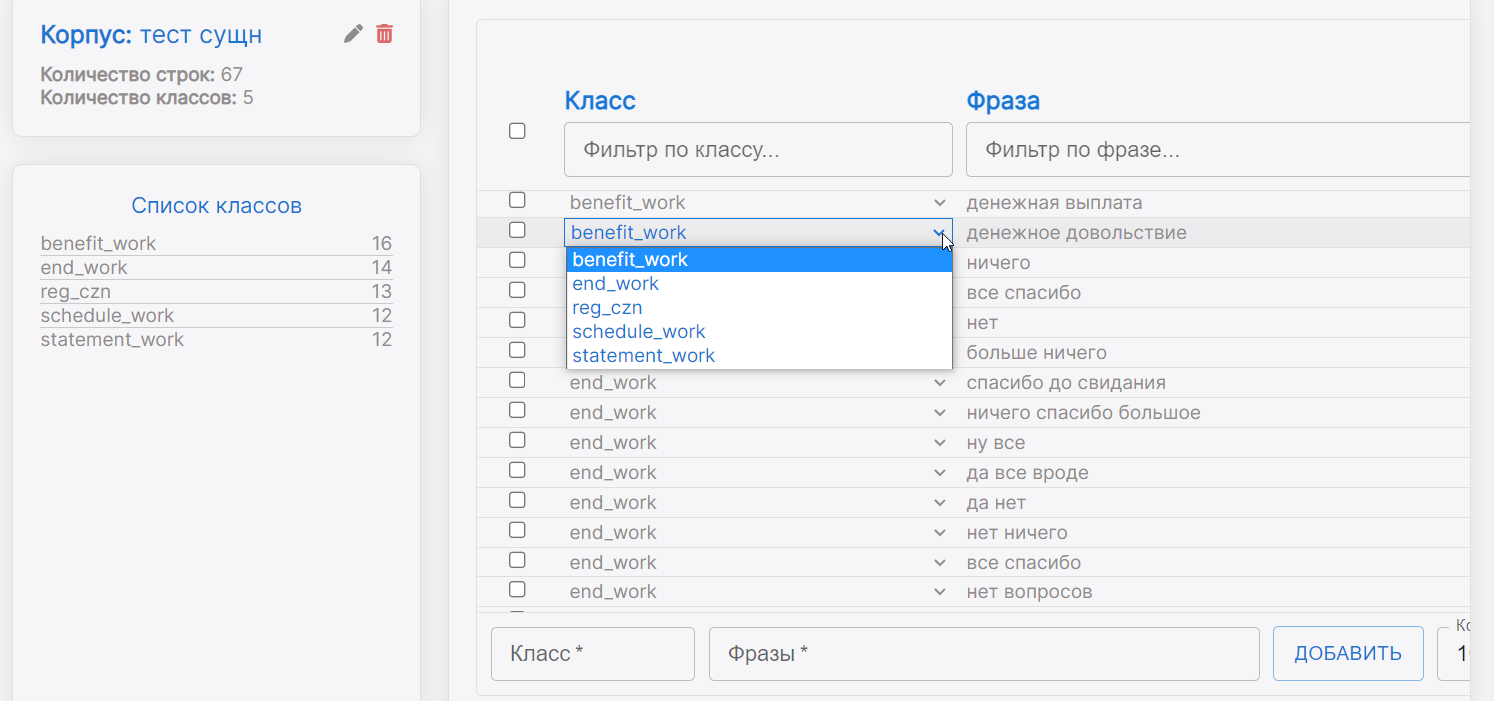Tick checkbox next to 'нет вопросов' phrase
The image size is (1494, 701).
(517, 589)
